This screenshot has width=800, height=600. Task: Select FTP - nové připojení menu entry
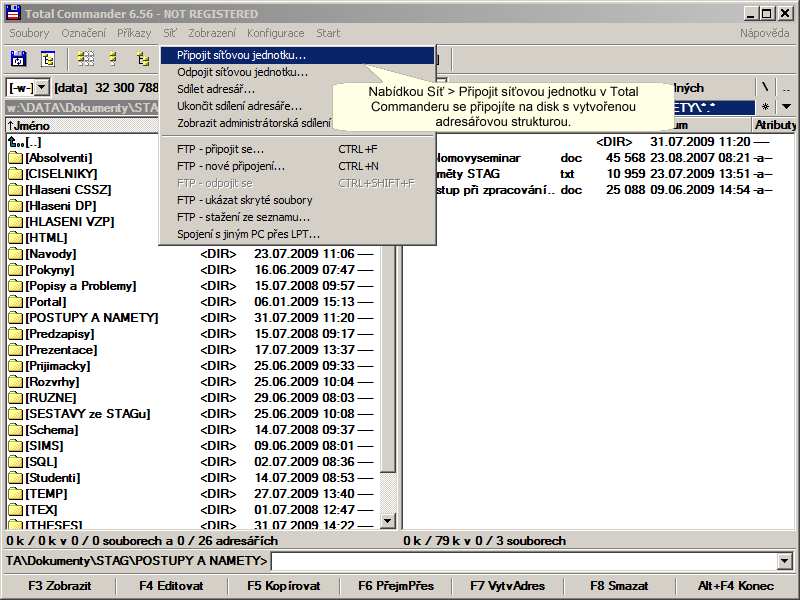coord(297,166)
